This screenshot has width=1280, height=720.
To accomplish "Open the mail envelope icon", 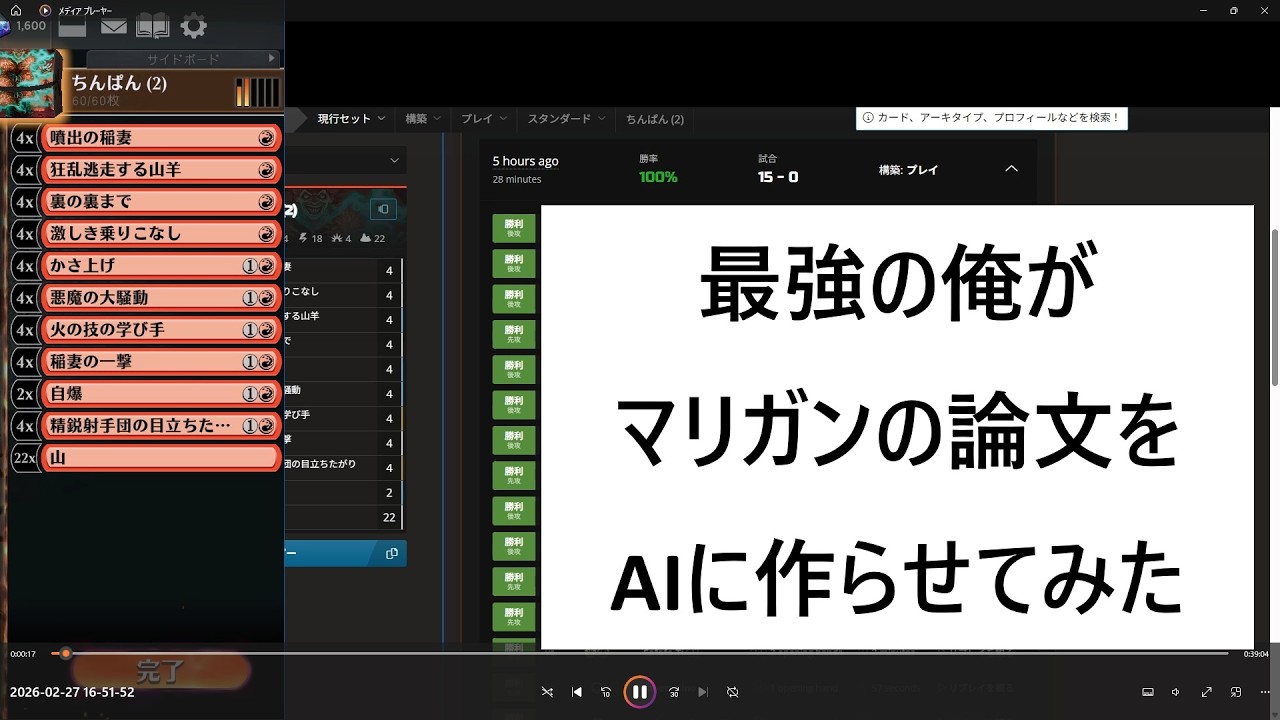I will pos(114,27).
